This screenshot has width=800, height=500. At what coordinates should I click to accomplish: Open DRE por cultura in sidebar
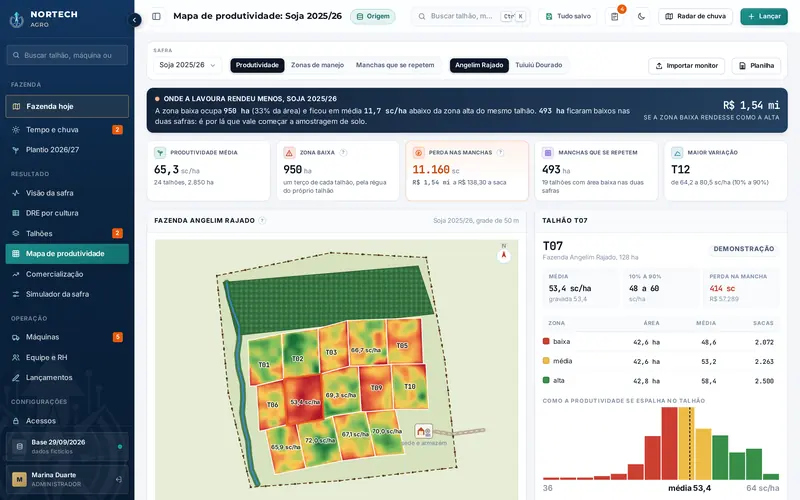[x=67, y=213]
